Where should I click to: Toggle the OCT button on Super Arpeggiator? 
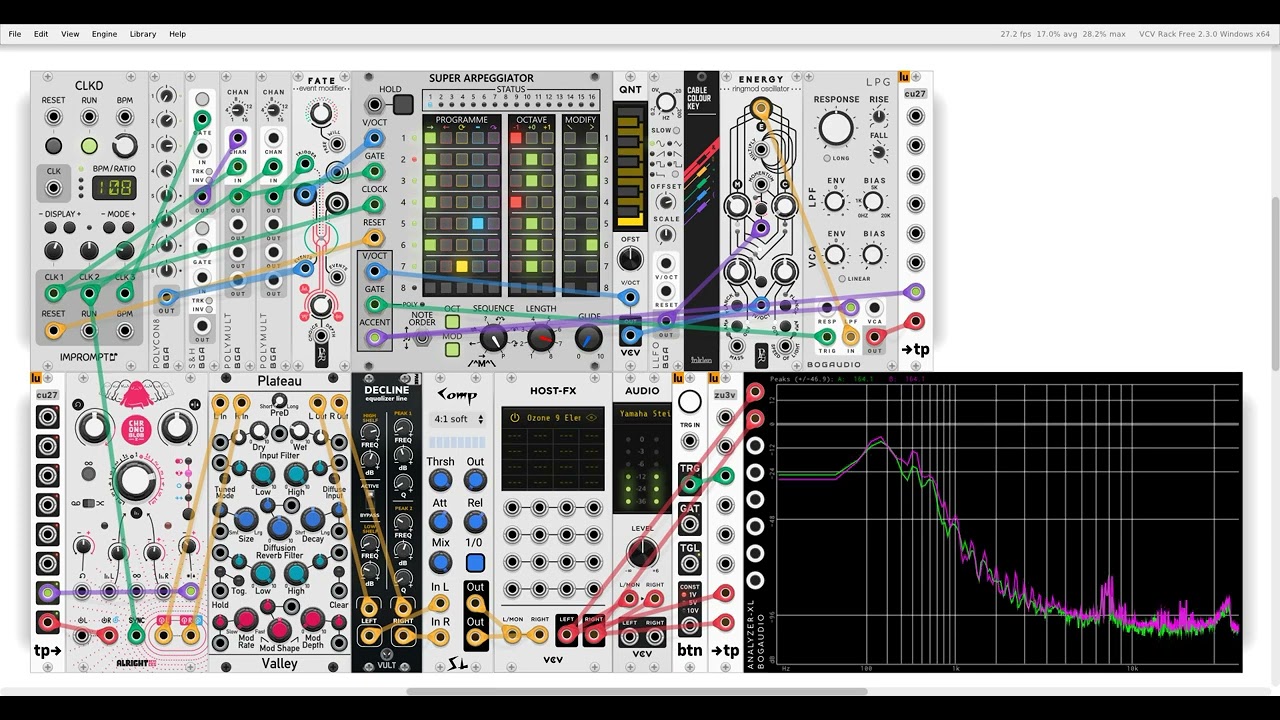pos(452,322)
